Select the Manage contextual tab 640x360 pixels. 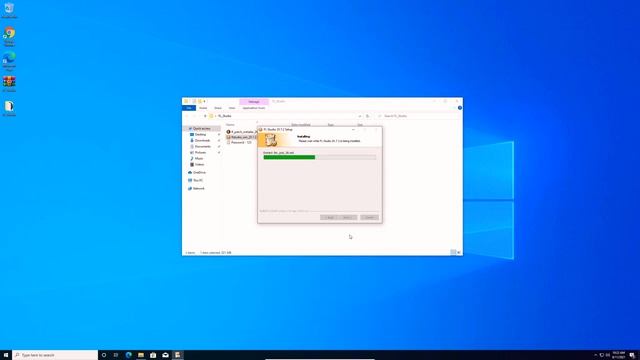pos(253,102)
